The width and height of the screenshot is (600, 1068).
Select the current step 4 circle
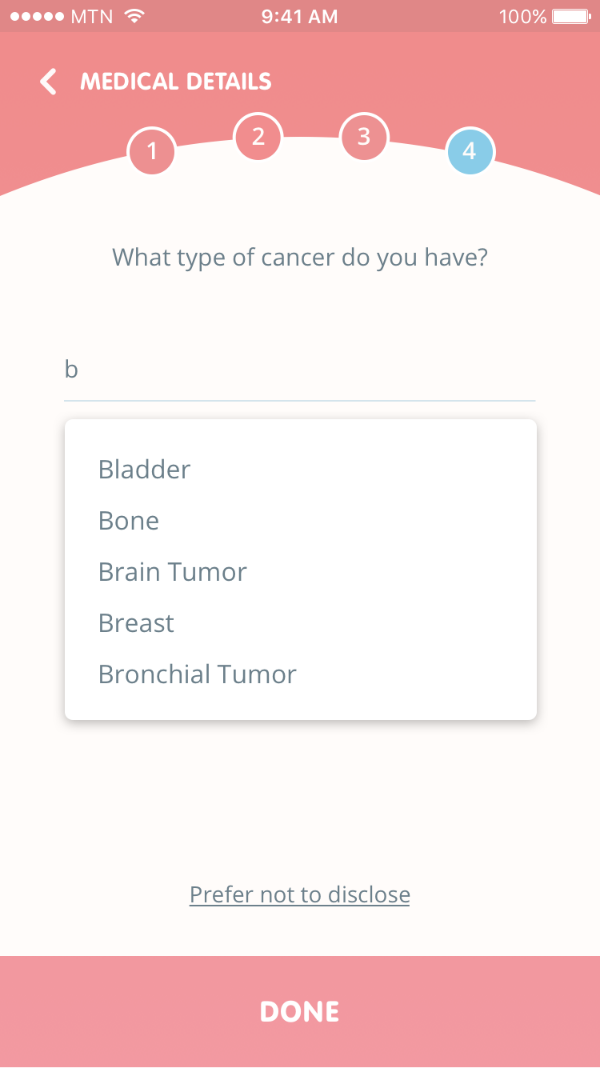[x=469, y=152]
